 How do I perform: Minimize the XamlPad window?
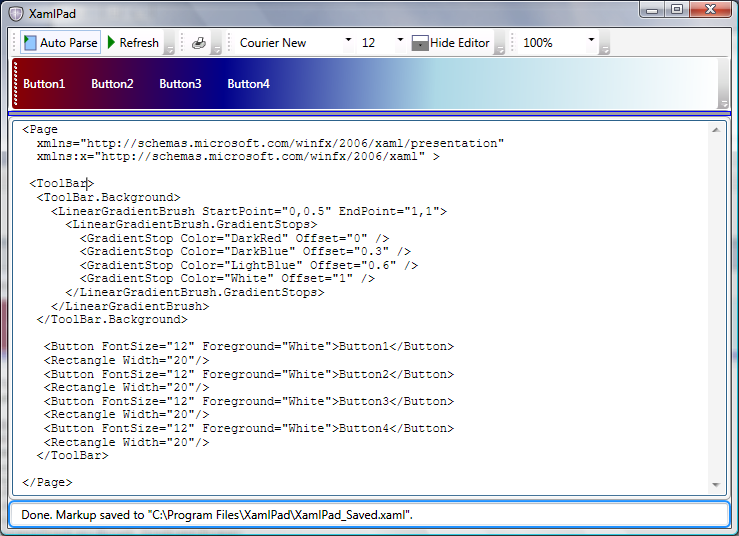coord(652,10)
